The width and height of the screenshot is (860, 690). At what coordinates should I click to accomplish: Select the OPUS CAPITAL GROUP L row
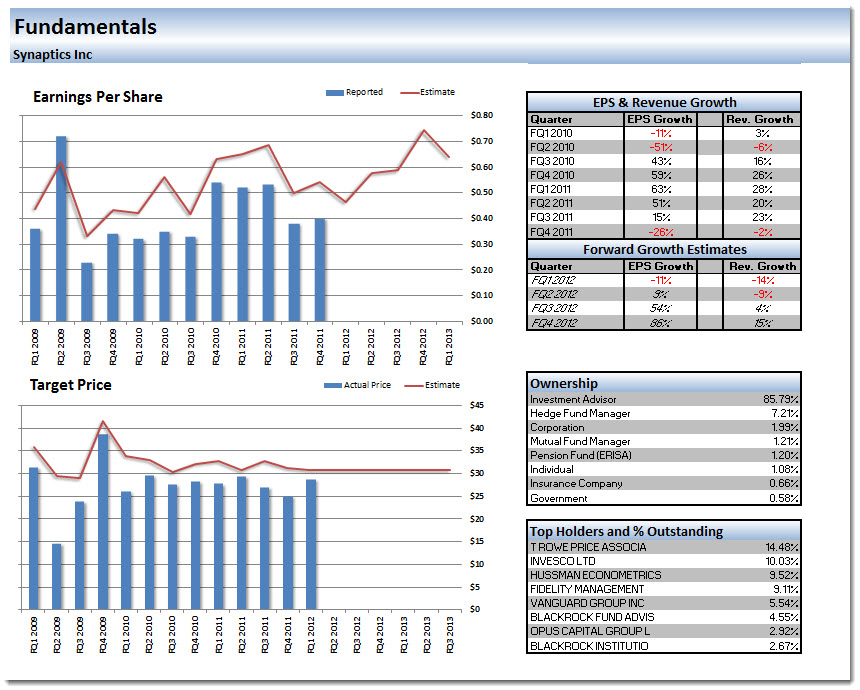[x=664, y=631]
